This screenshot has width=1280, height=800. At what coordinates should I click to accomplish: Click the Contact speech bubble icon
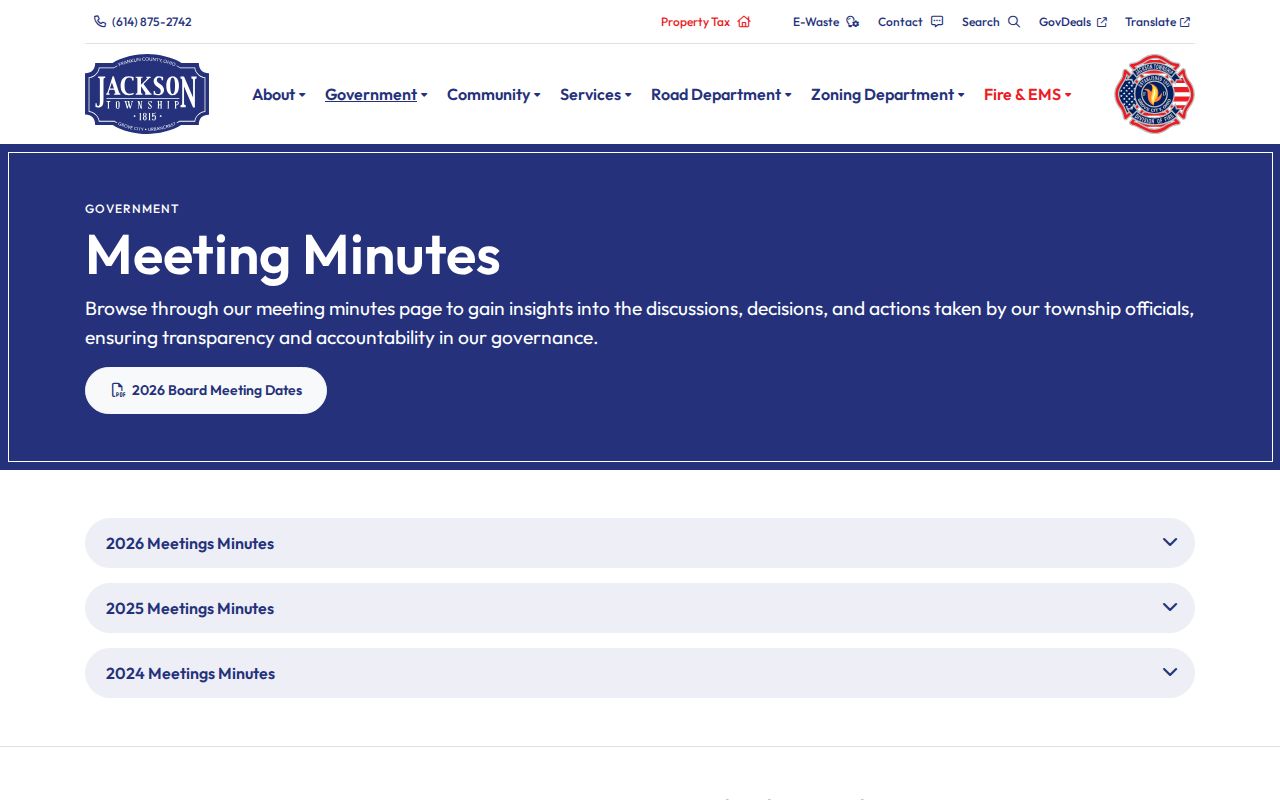pos(937,21)
